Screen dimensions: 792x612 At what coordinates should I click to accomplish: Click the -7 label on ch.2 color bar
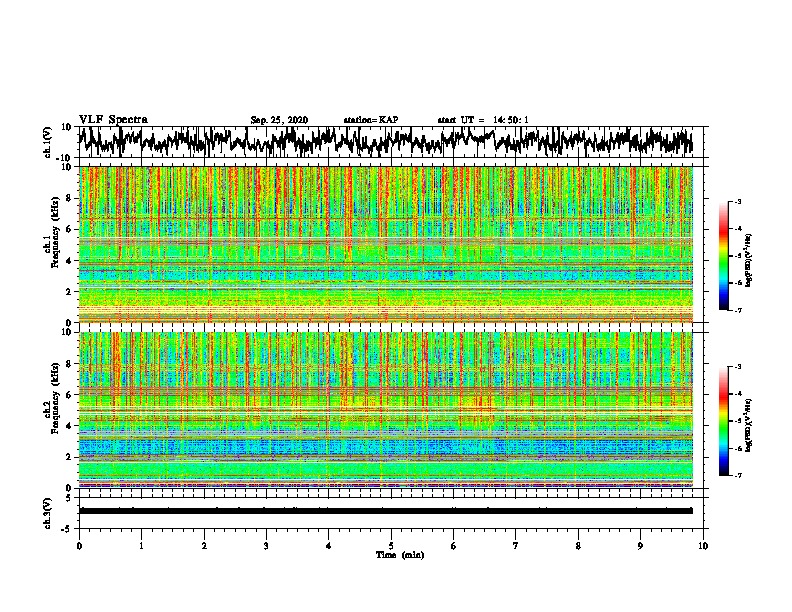tap(737, 475)
